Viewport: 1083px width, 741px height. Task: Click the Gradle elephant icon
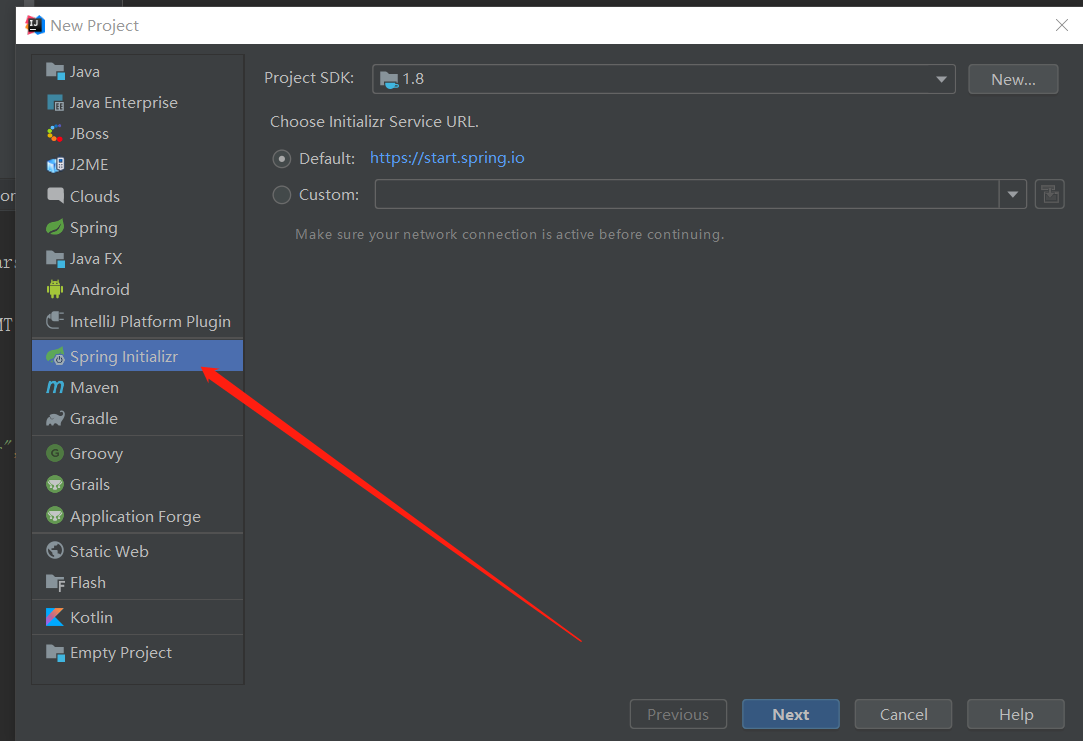(x=55, y=418)
